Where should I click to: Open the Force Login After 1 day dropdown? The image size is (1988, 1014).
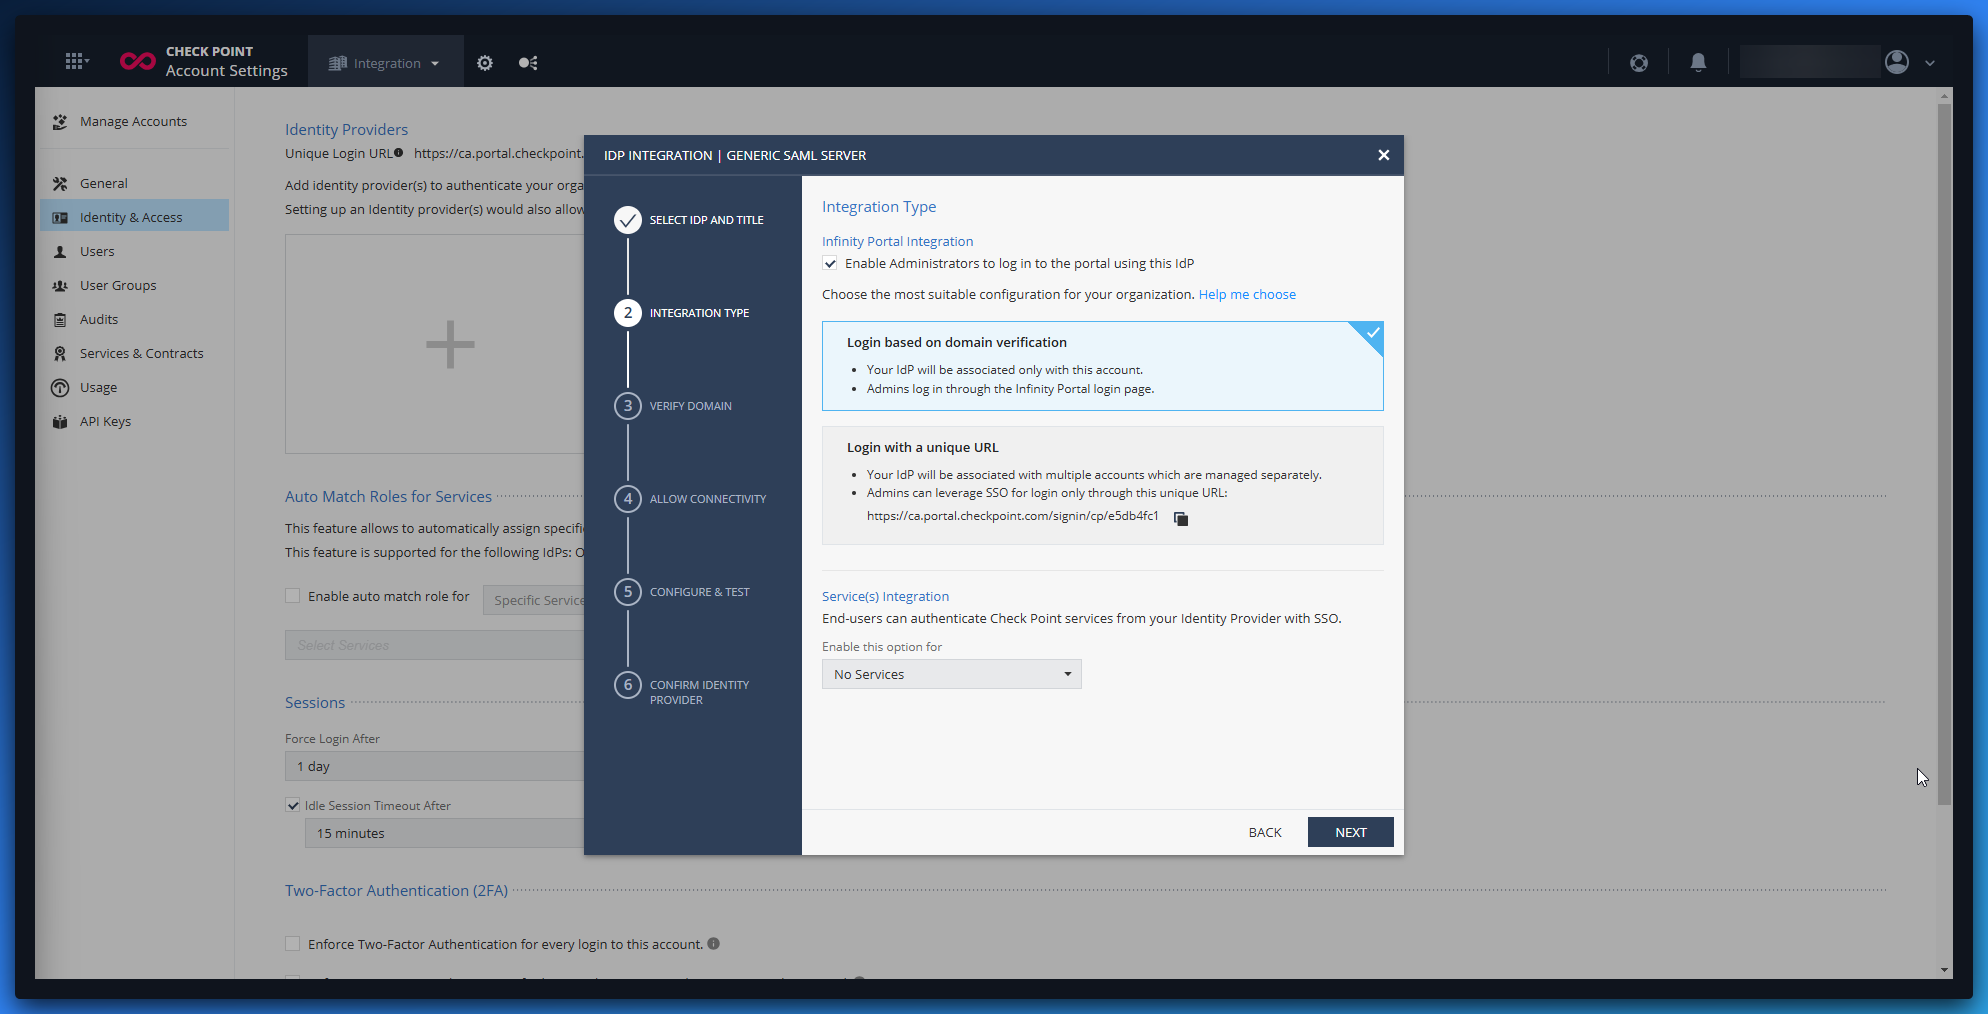(435, 766)
